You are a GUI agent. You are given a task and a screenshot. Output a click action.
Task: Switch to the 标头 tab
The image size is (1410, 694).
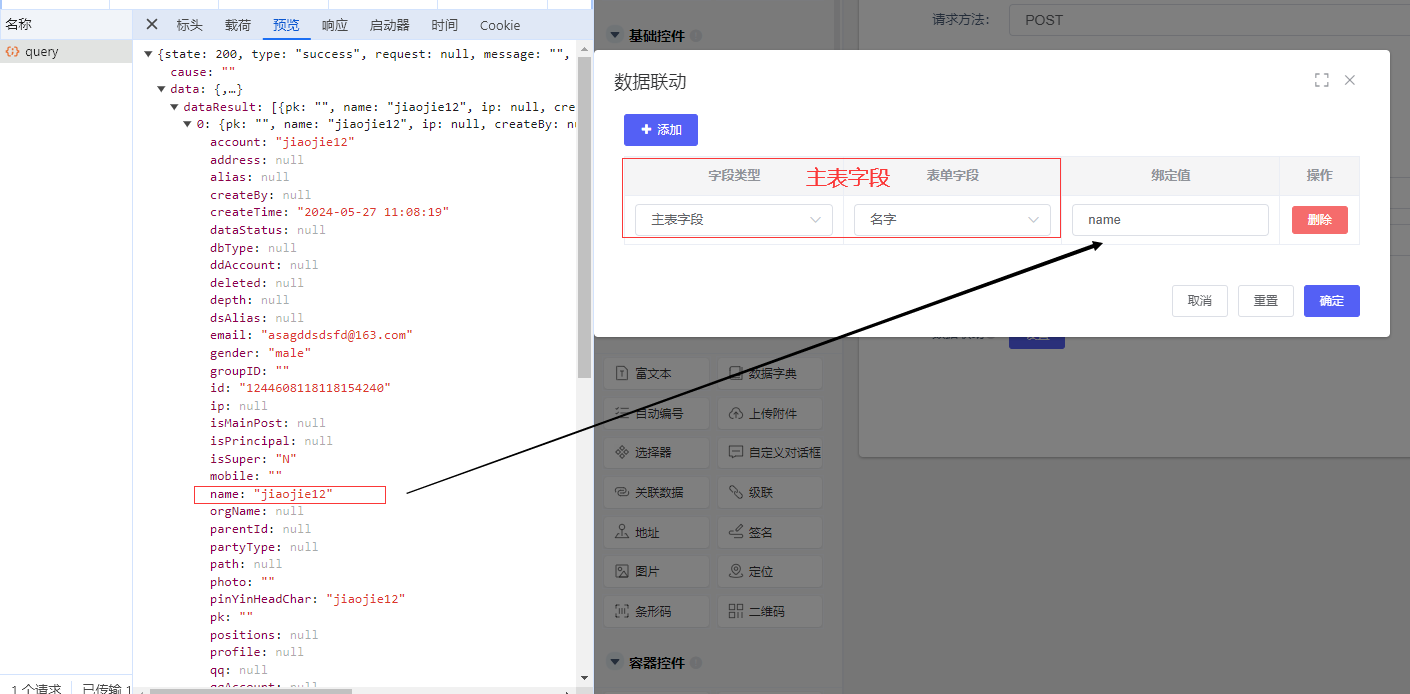(x=189, y=25)
